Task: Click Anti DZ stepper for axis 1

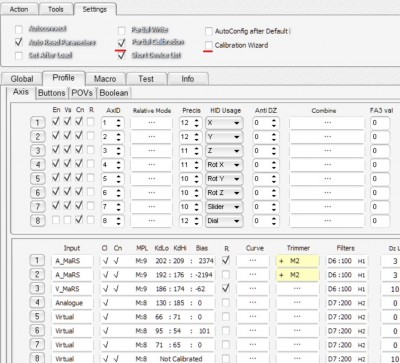Action: click(274, 123)
